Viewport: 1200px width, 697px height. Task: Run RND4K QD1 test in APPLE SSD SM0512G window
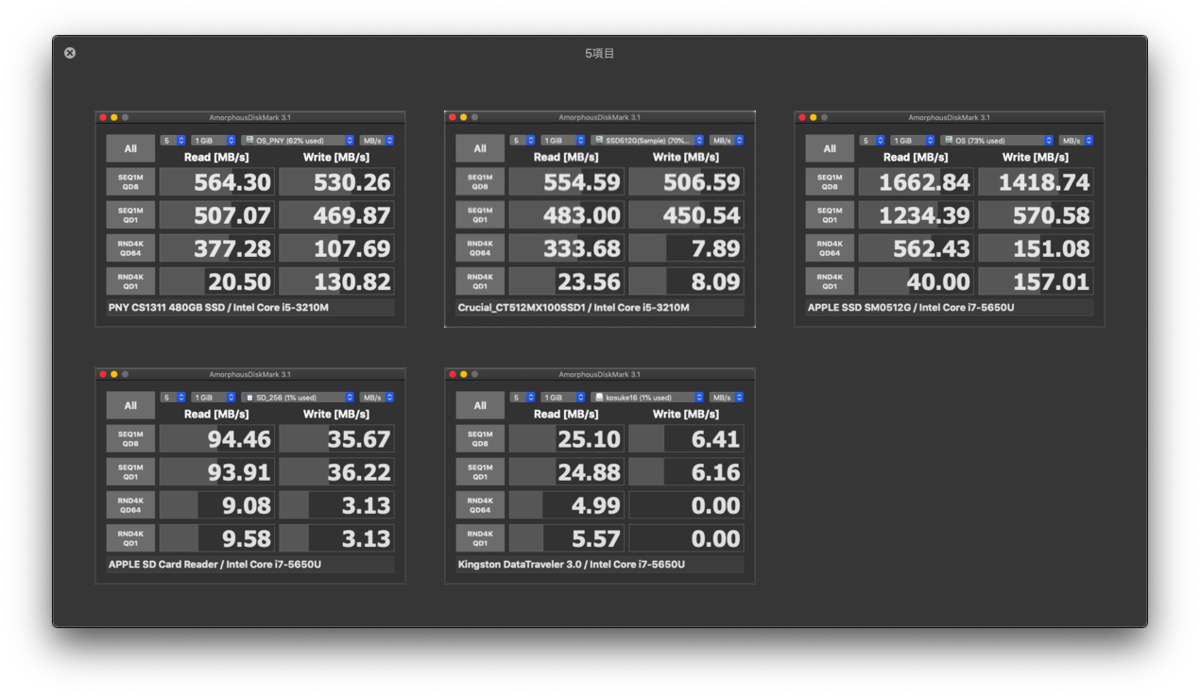(x=830, y=281)
